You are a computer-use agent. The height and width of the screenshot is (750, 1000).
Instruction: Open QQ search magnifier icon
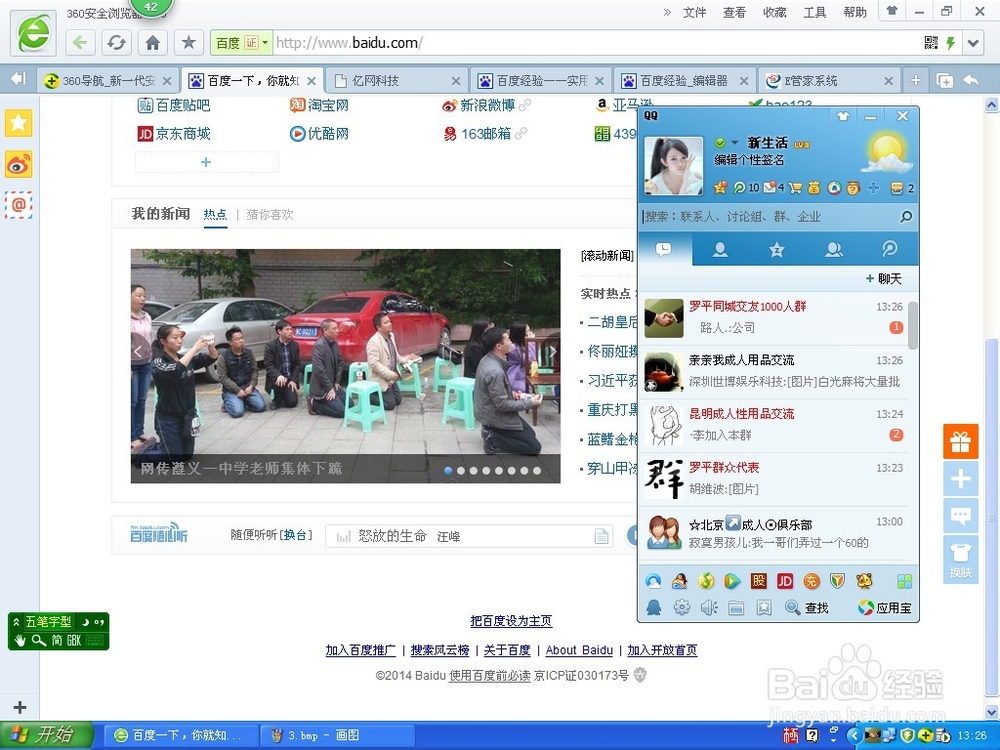[x=906, y=217]
